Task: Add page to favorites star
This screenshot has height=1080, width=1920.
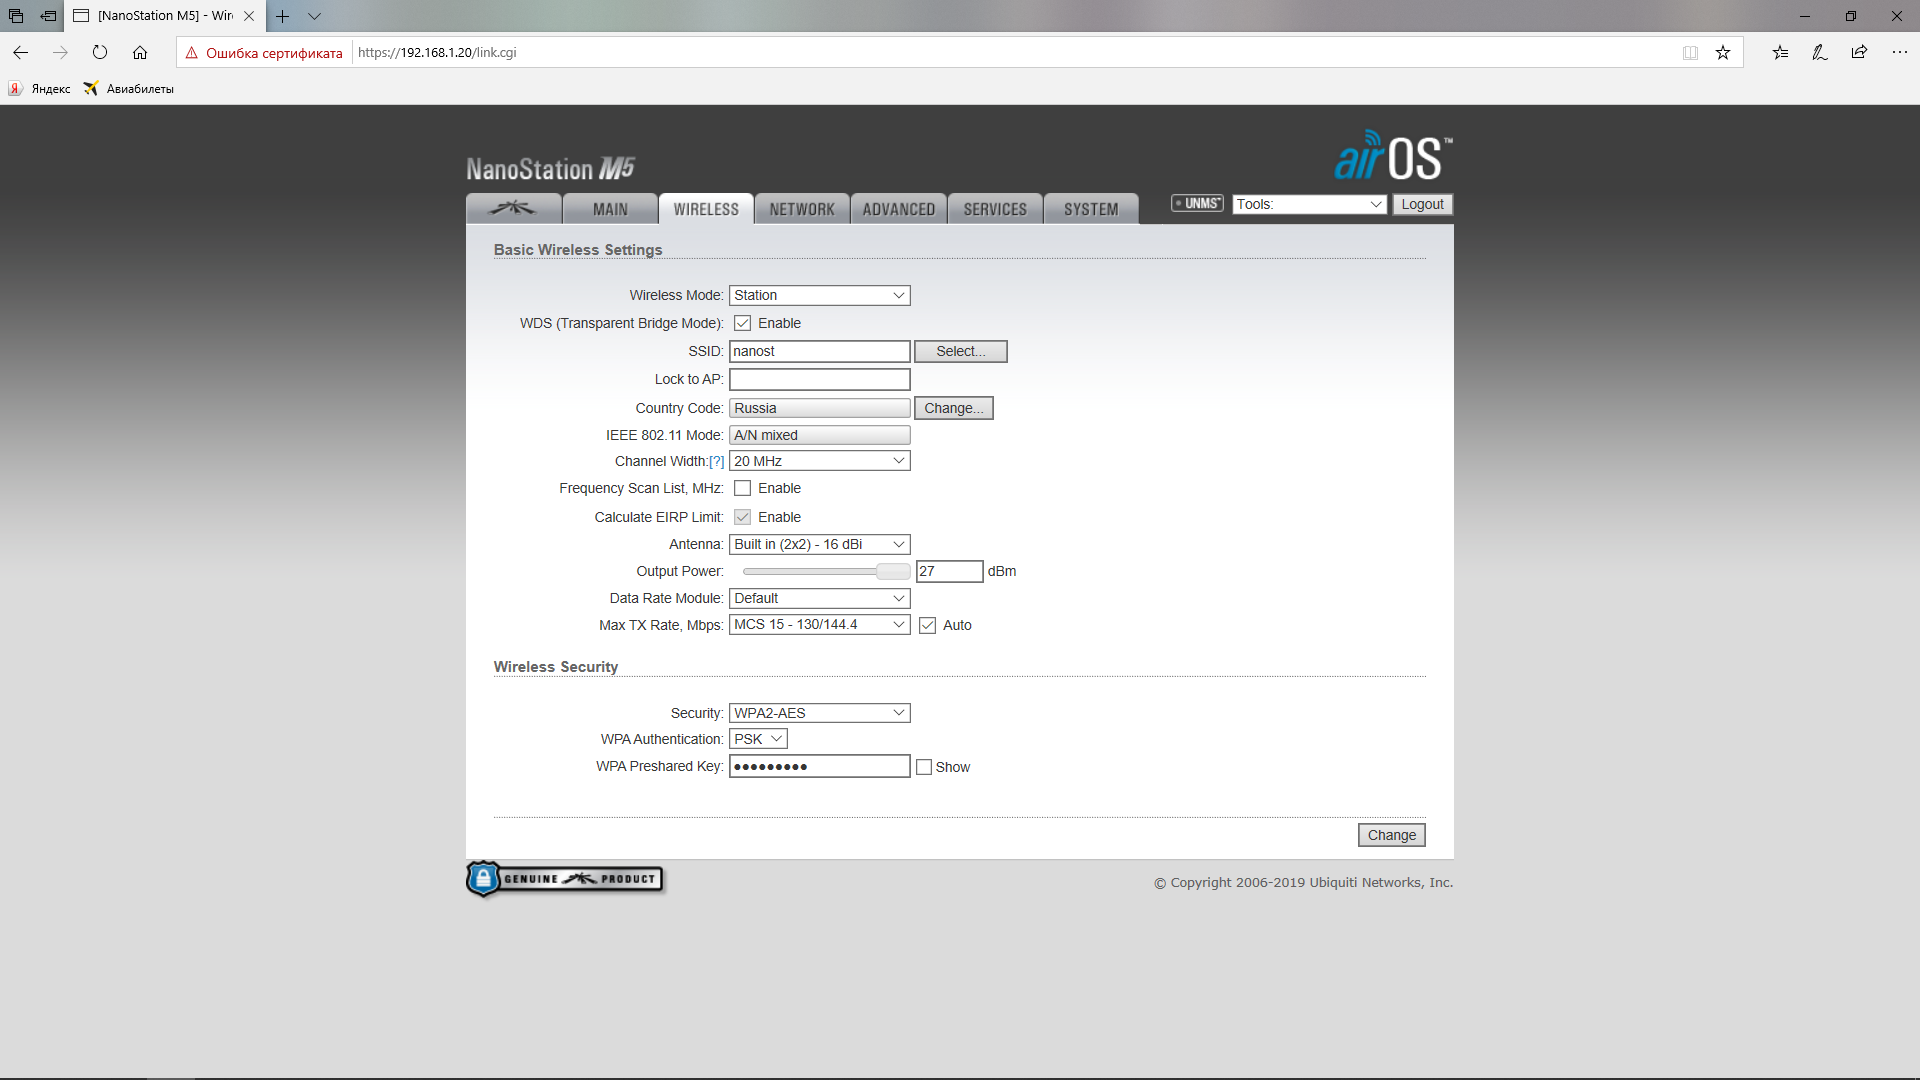Action: [x=1723, y=53]
